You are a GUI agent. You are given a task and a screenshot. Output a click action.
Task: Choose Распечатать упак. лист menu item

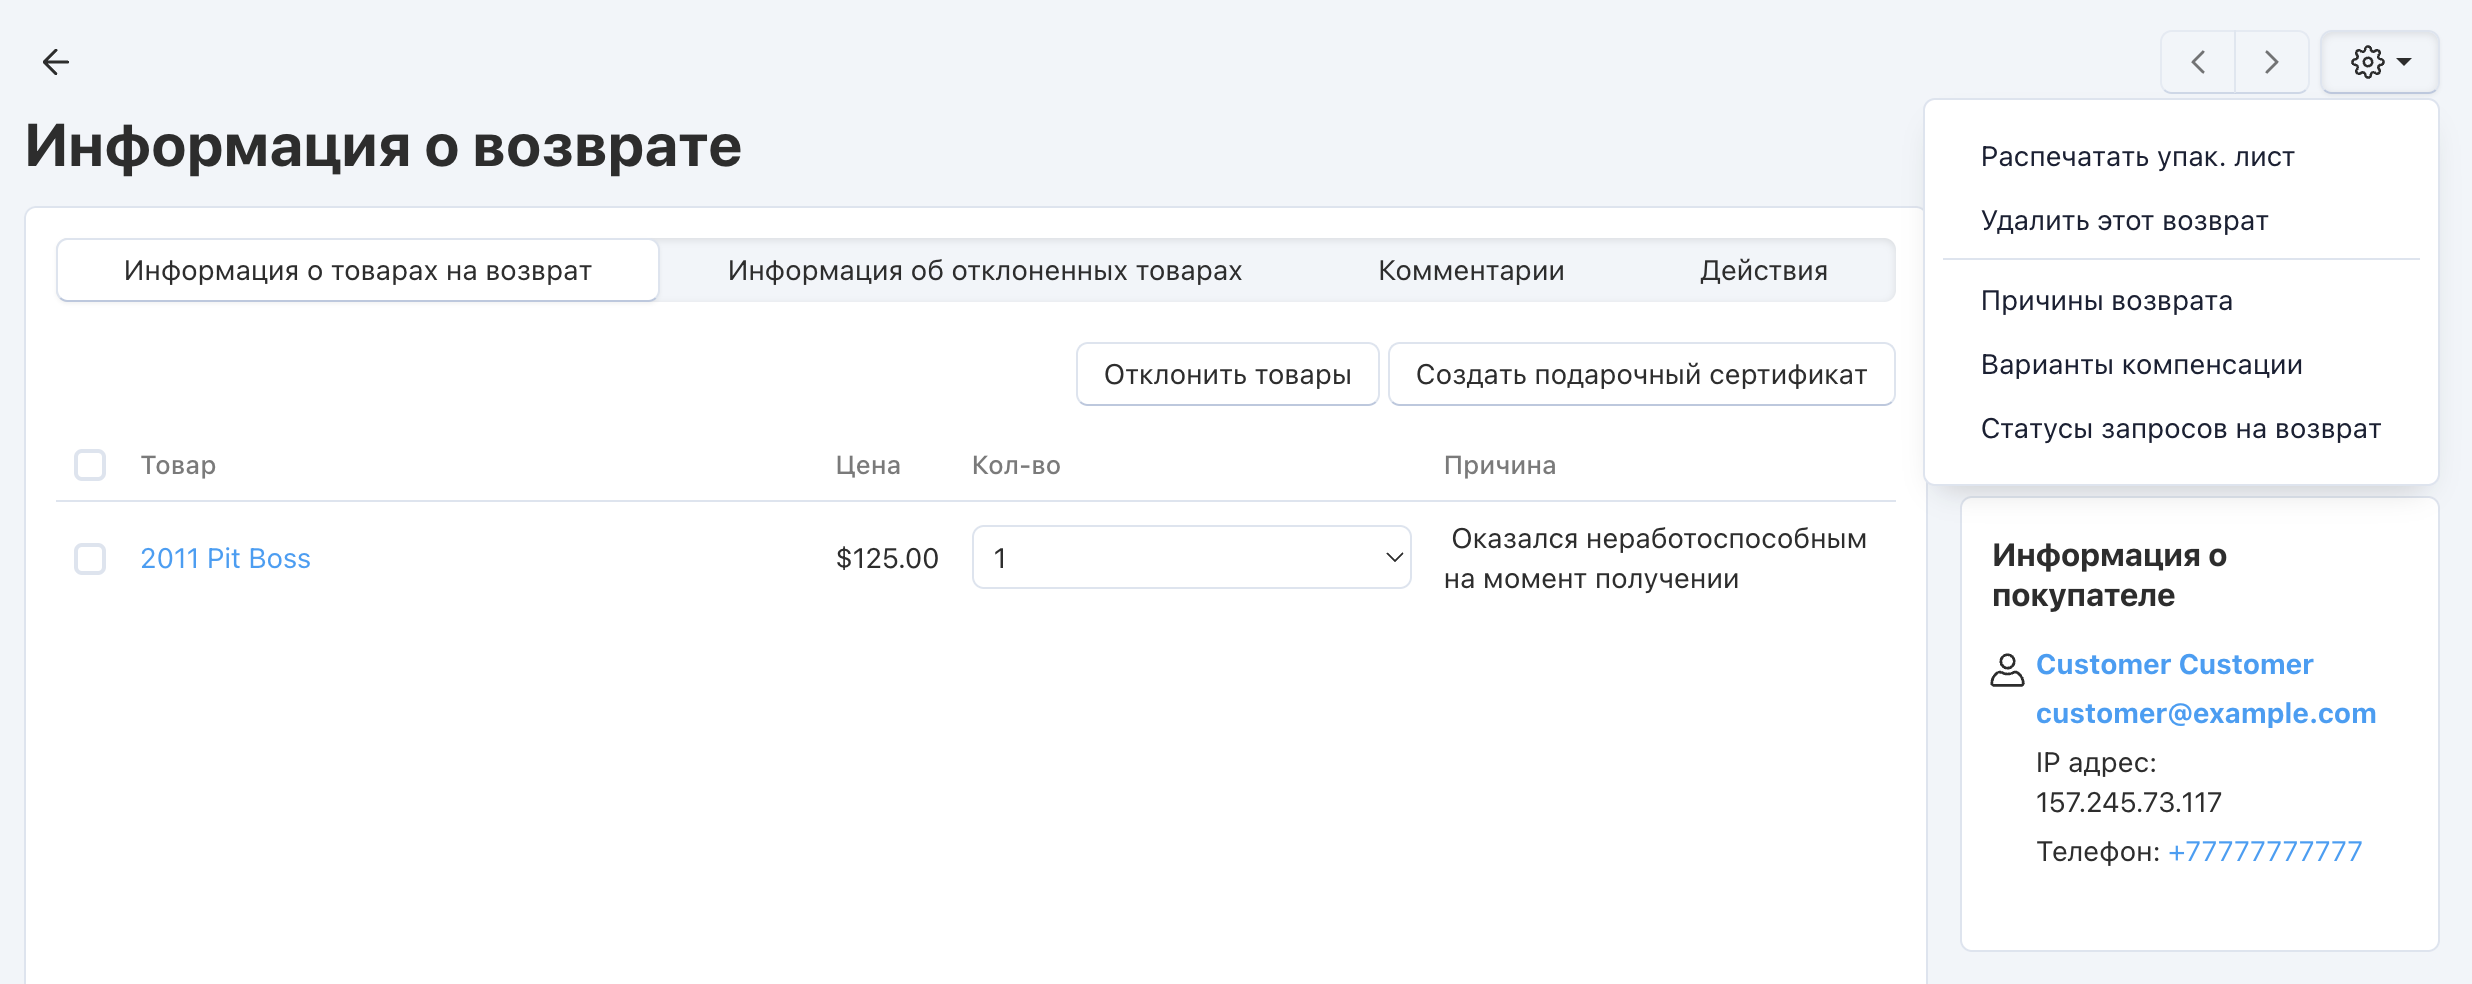point(2137,157)
